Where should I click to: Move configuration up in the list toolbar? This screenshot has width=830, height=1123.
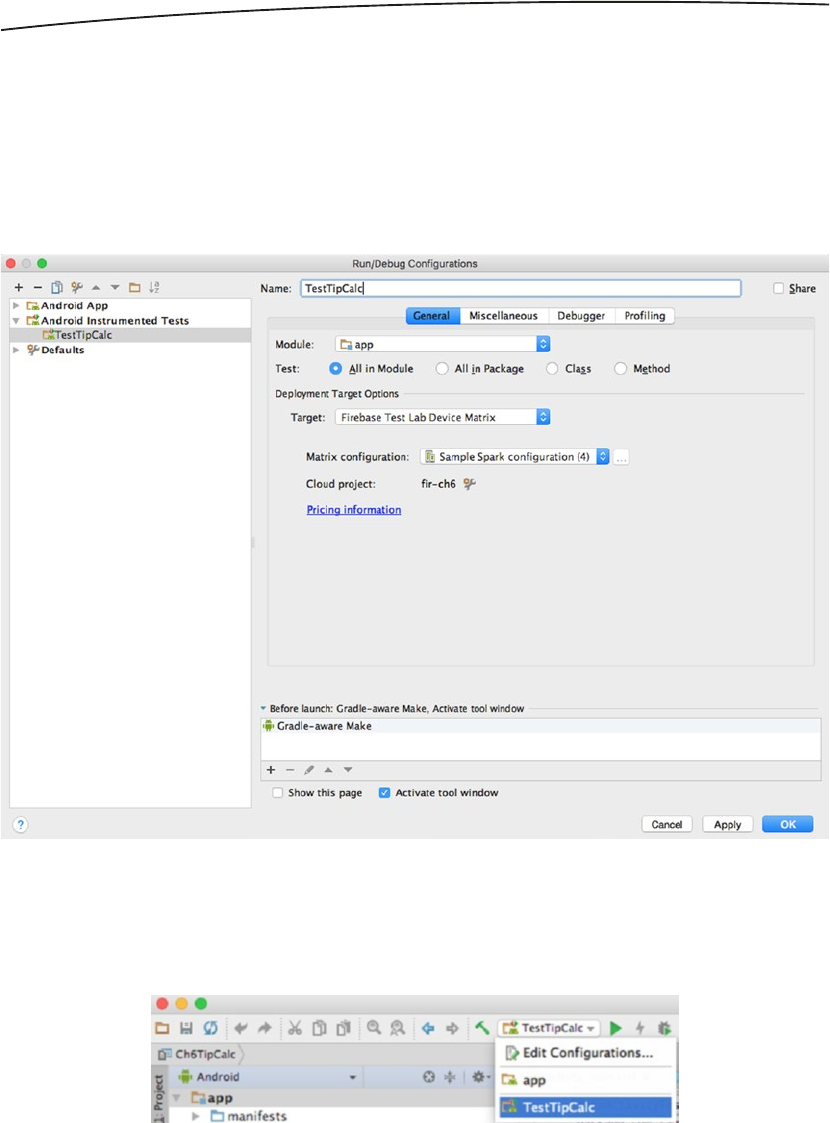coord(96,287)
